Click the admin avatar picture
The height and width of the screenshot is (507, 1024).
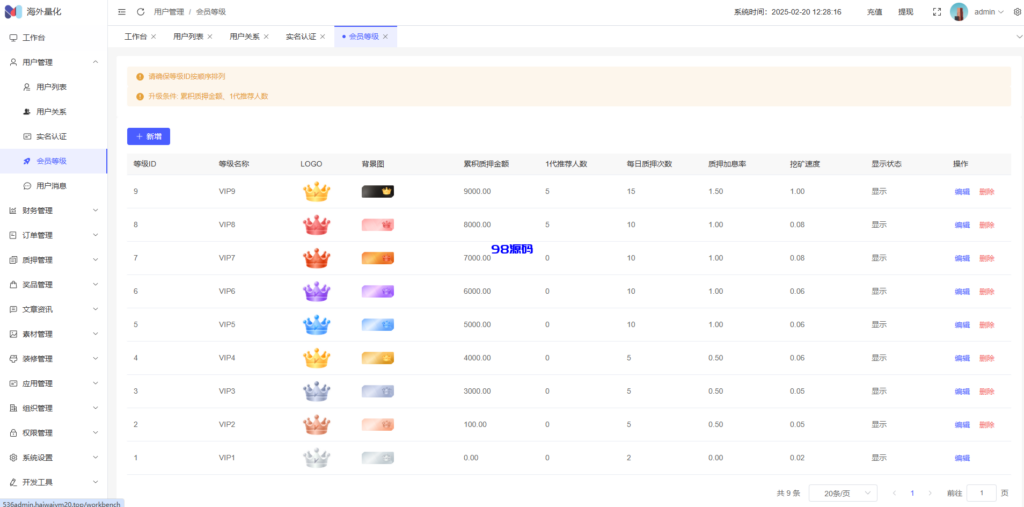click(959, 12)
